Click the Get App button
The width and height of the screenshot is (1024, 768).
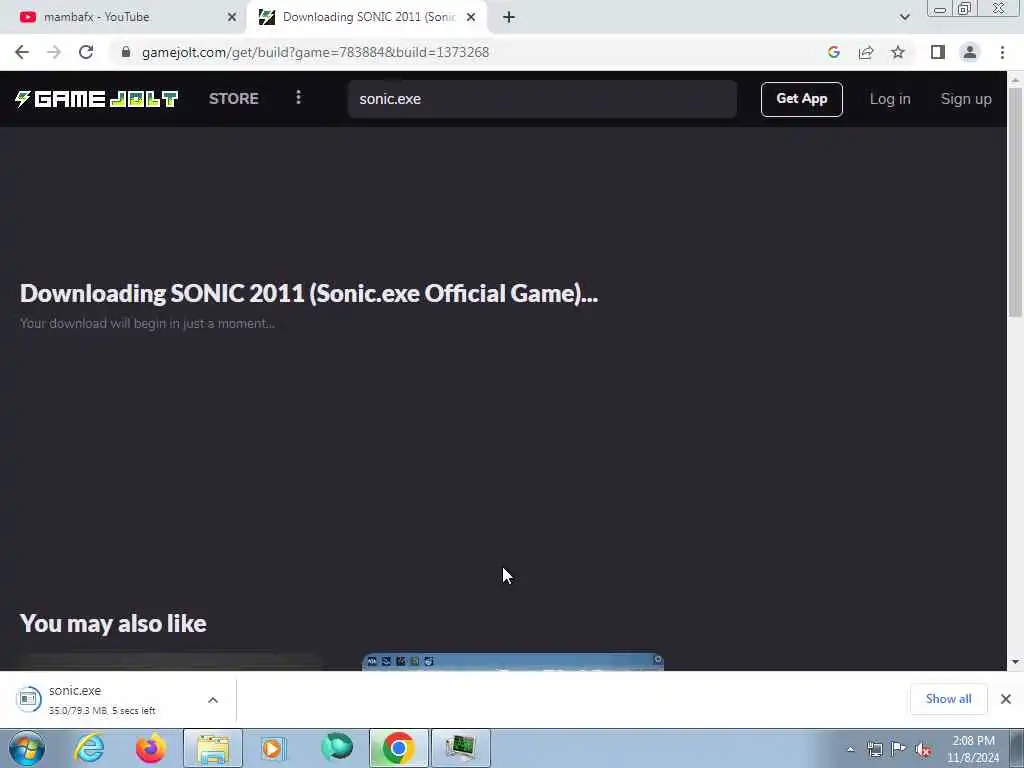(801, 99)
